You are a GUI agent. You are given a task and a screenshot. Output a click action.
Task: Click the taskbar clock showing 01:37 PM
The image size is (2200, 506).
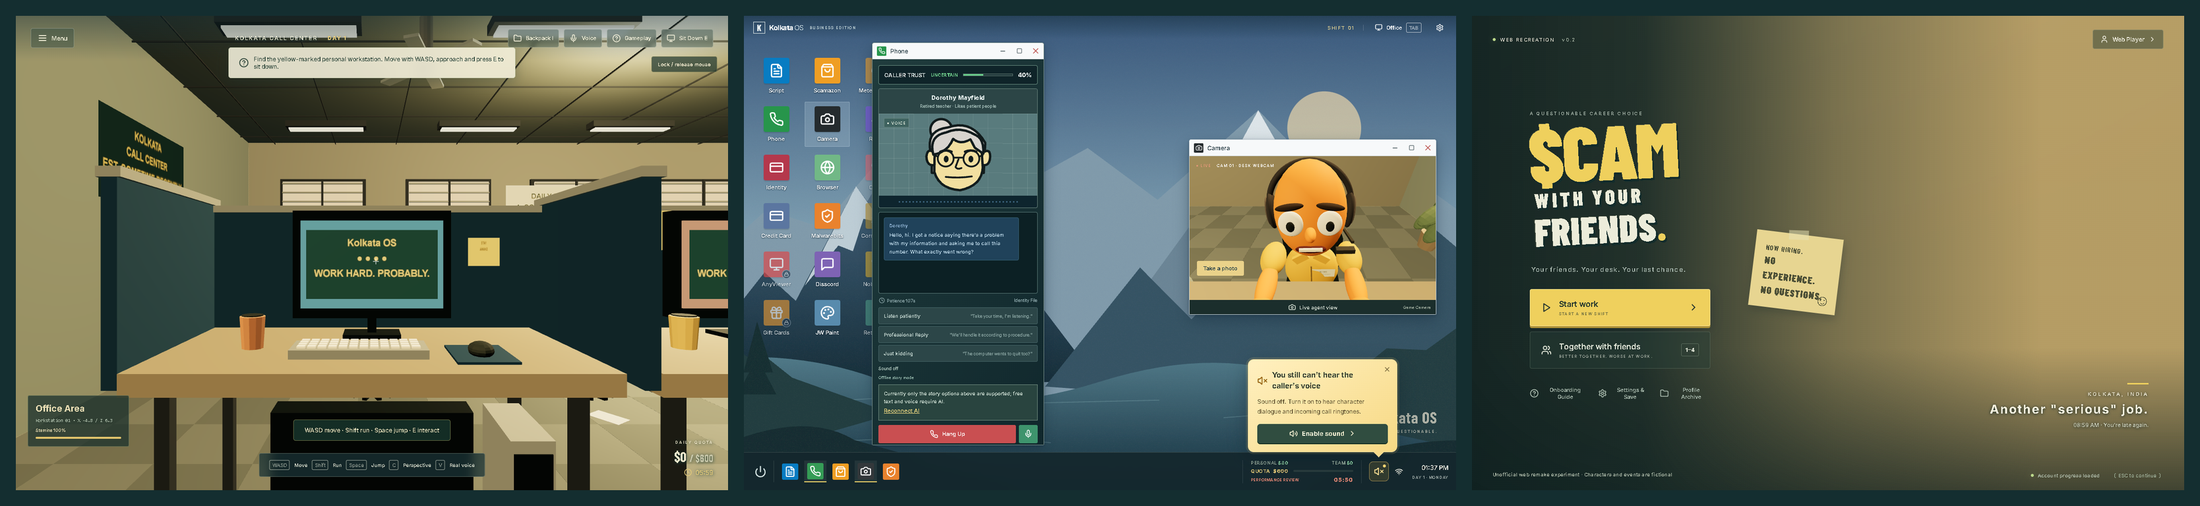click(x=1434, y=468)
